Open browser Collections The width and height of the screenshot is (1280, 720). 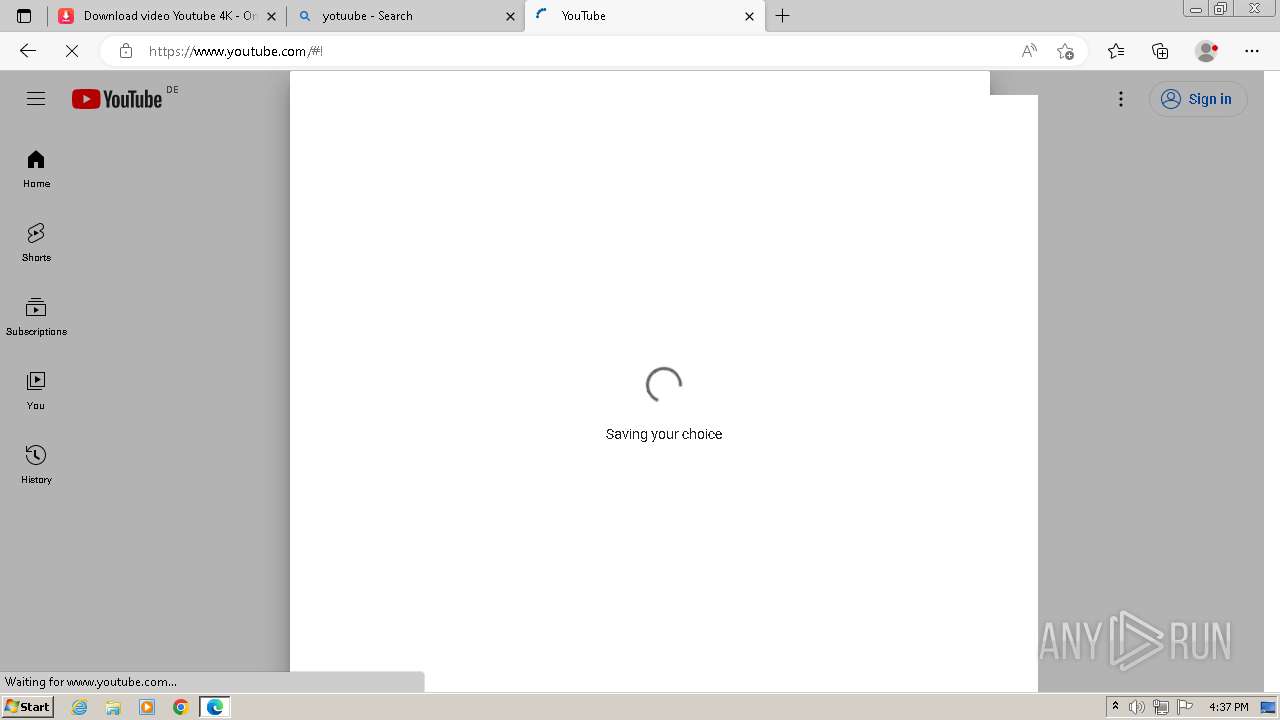tap(1160, 51)
